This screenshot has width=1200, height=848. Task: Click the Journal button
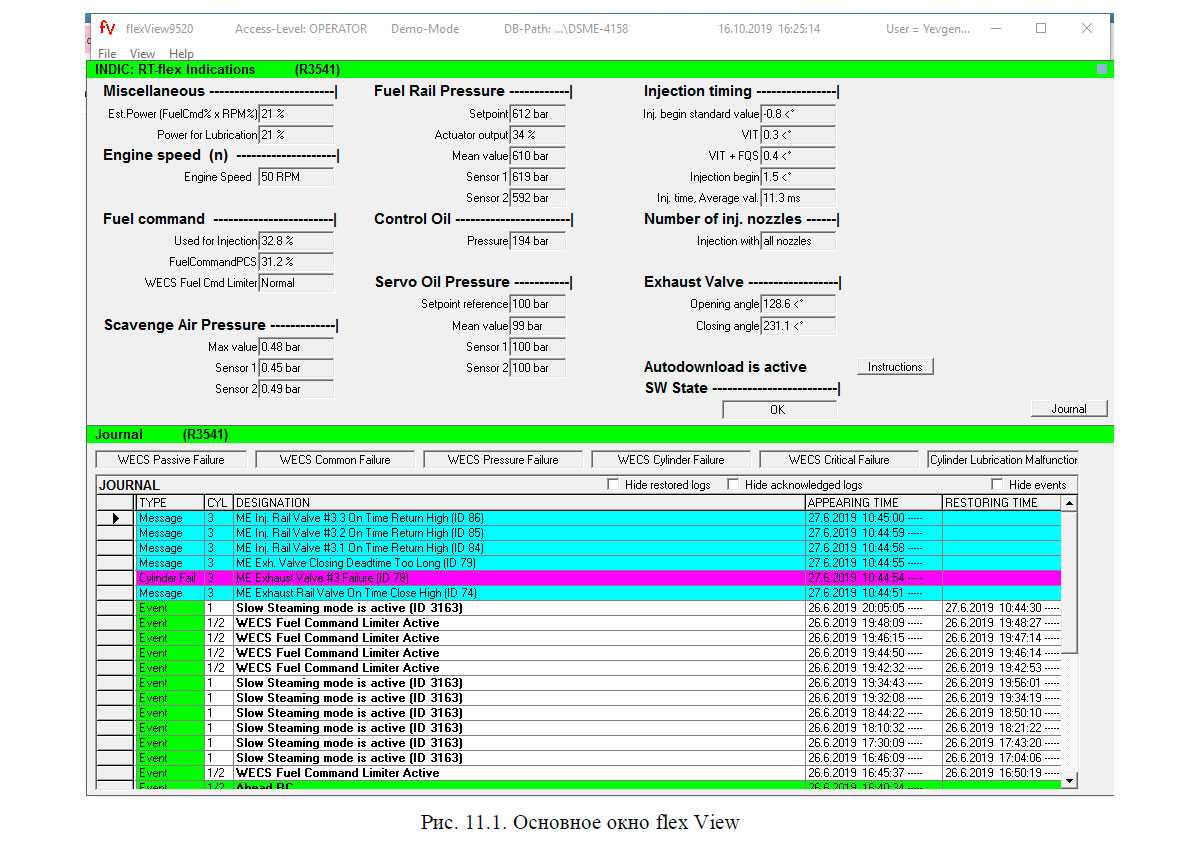[x=1069, y=409]
